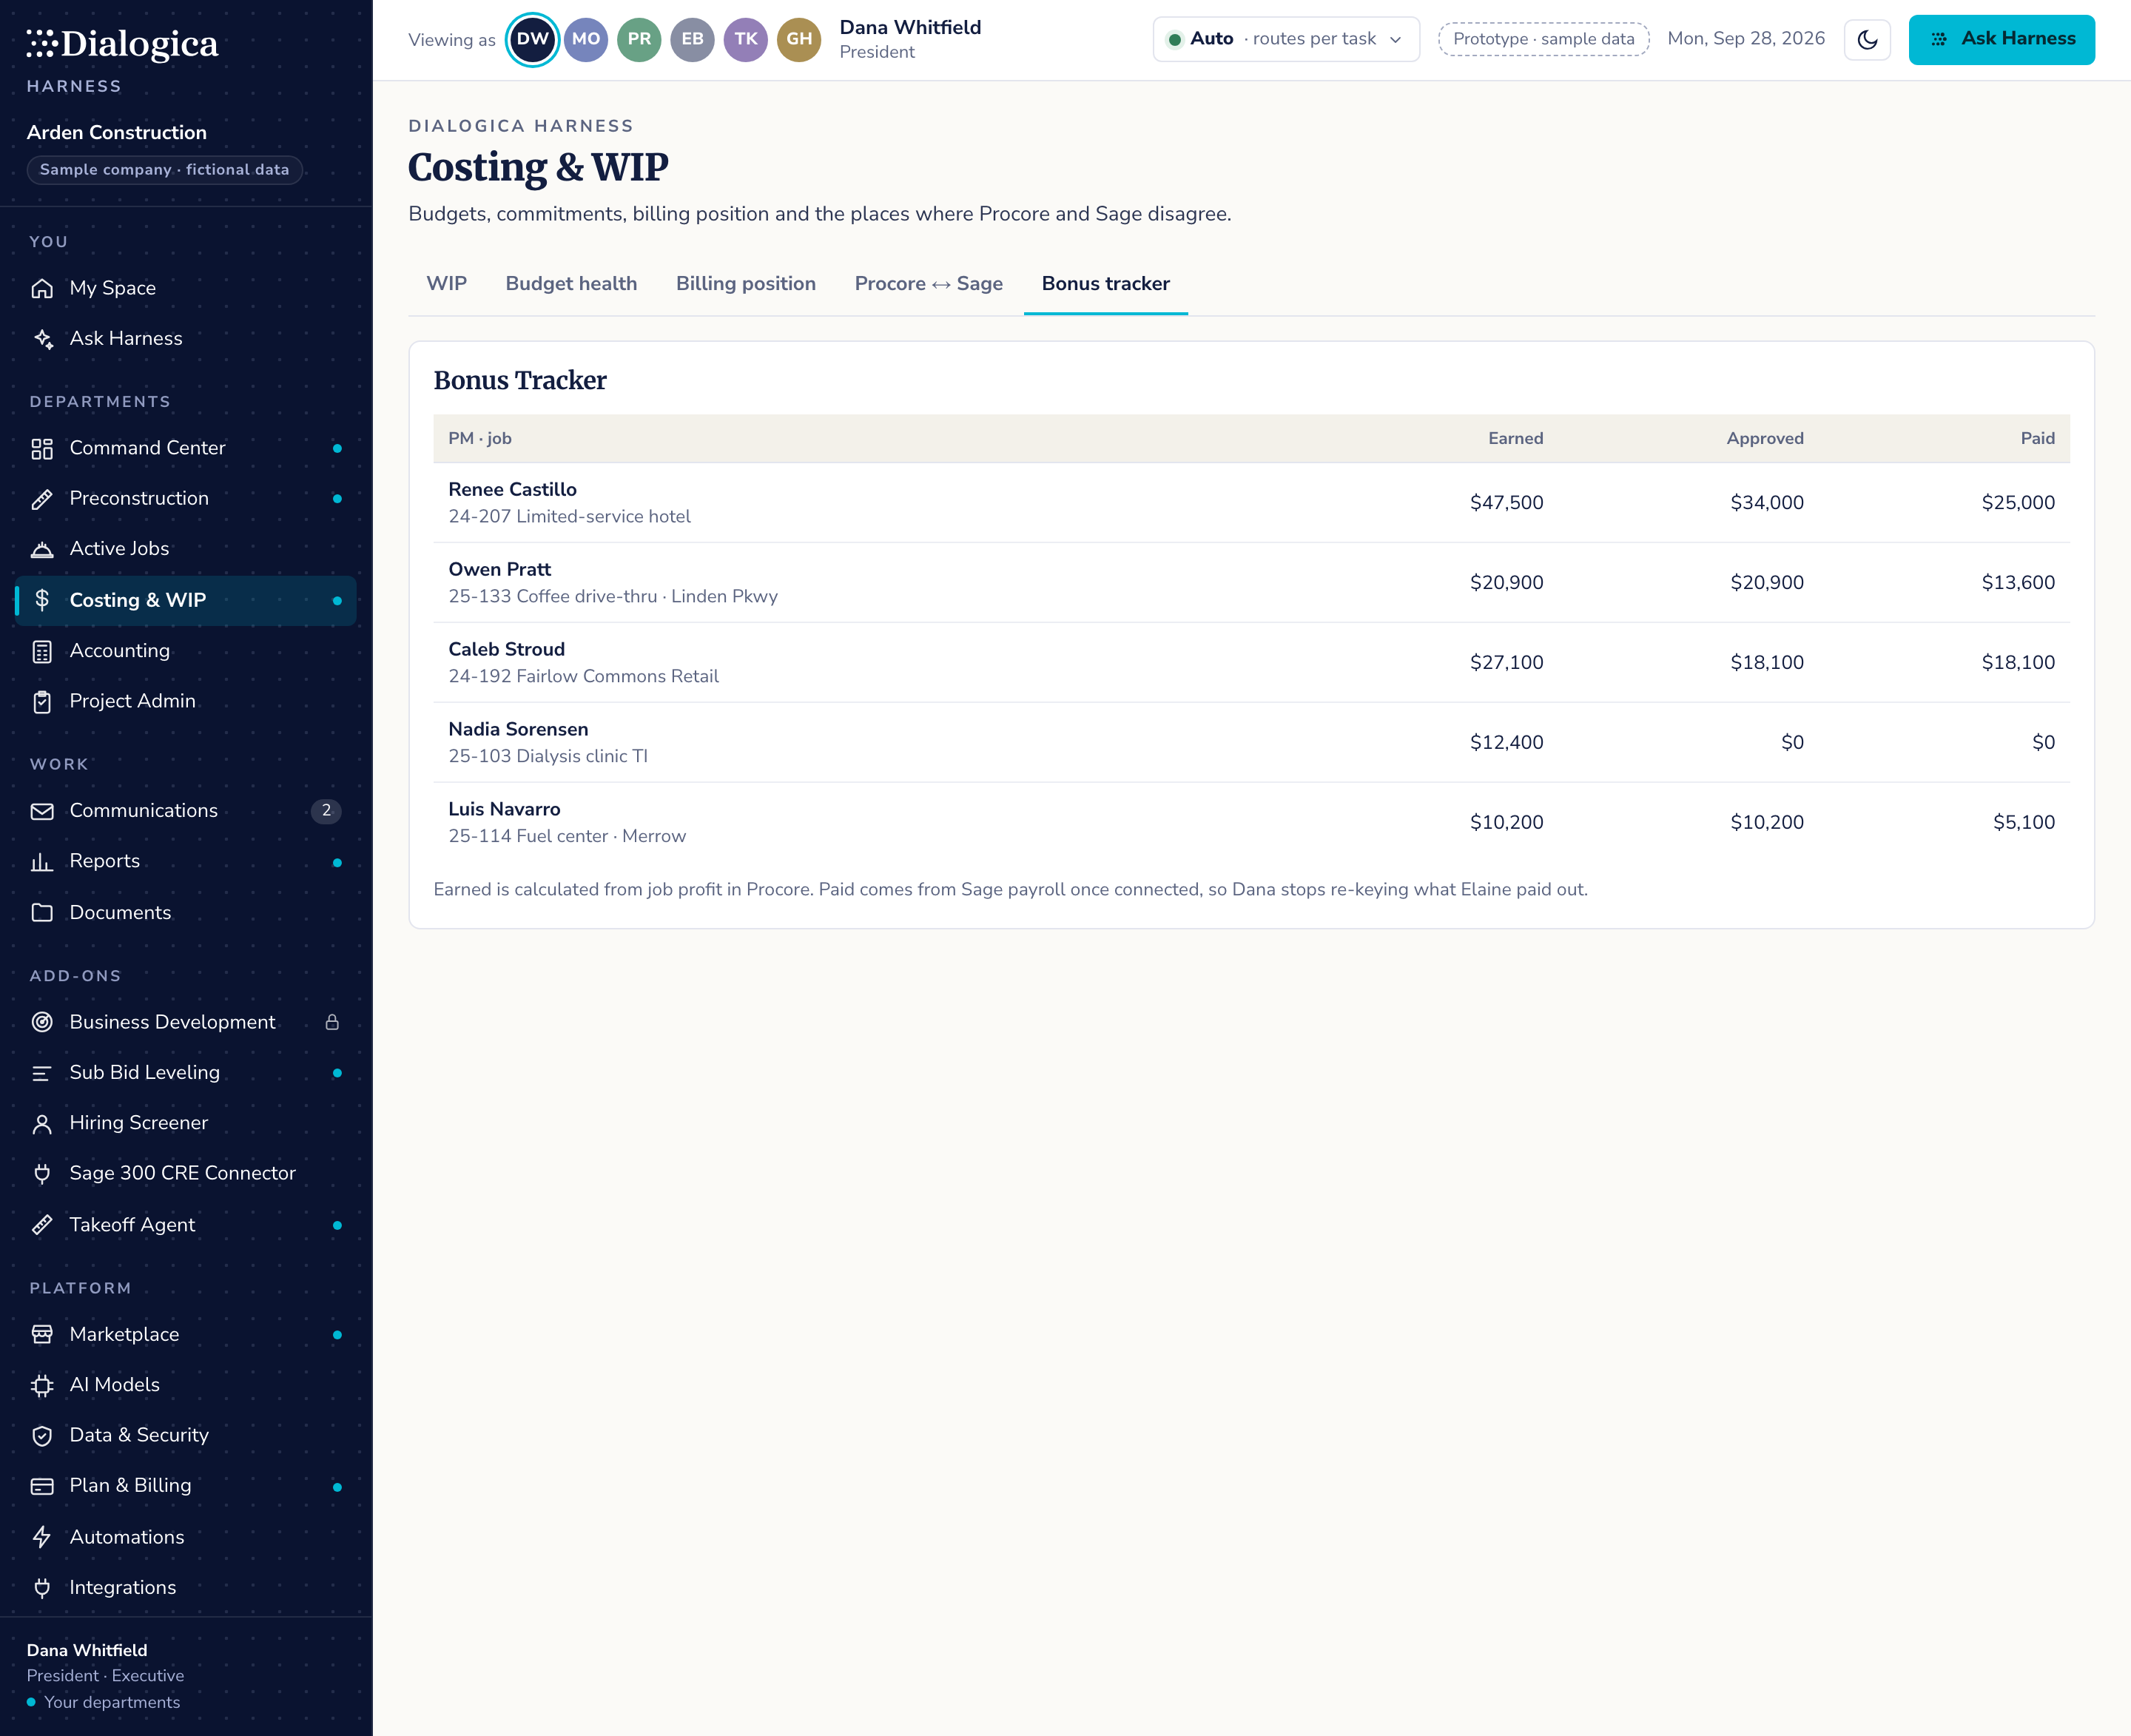This screenshot has height=1736, width=2131.
Task: Open Automations lightning bolt icon
Action: pyautogui.click(x=42, y=1537)
